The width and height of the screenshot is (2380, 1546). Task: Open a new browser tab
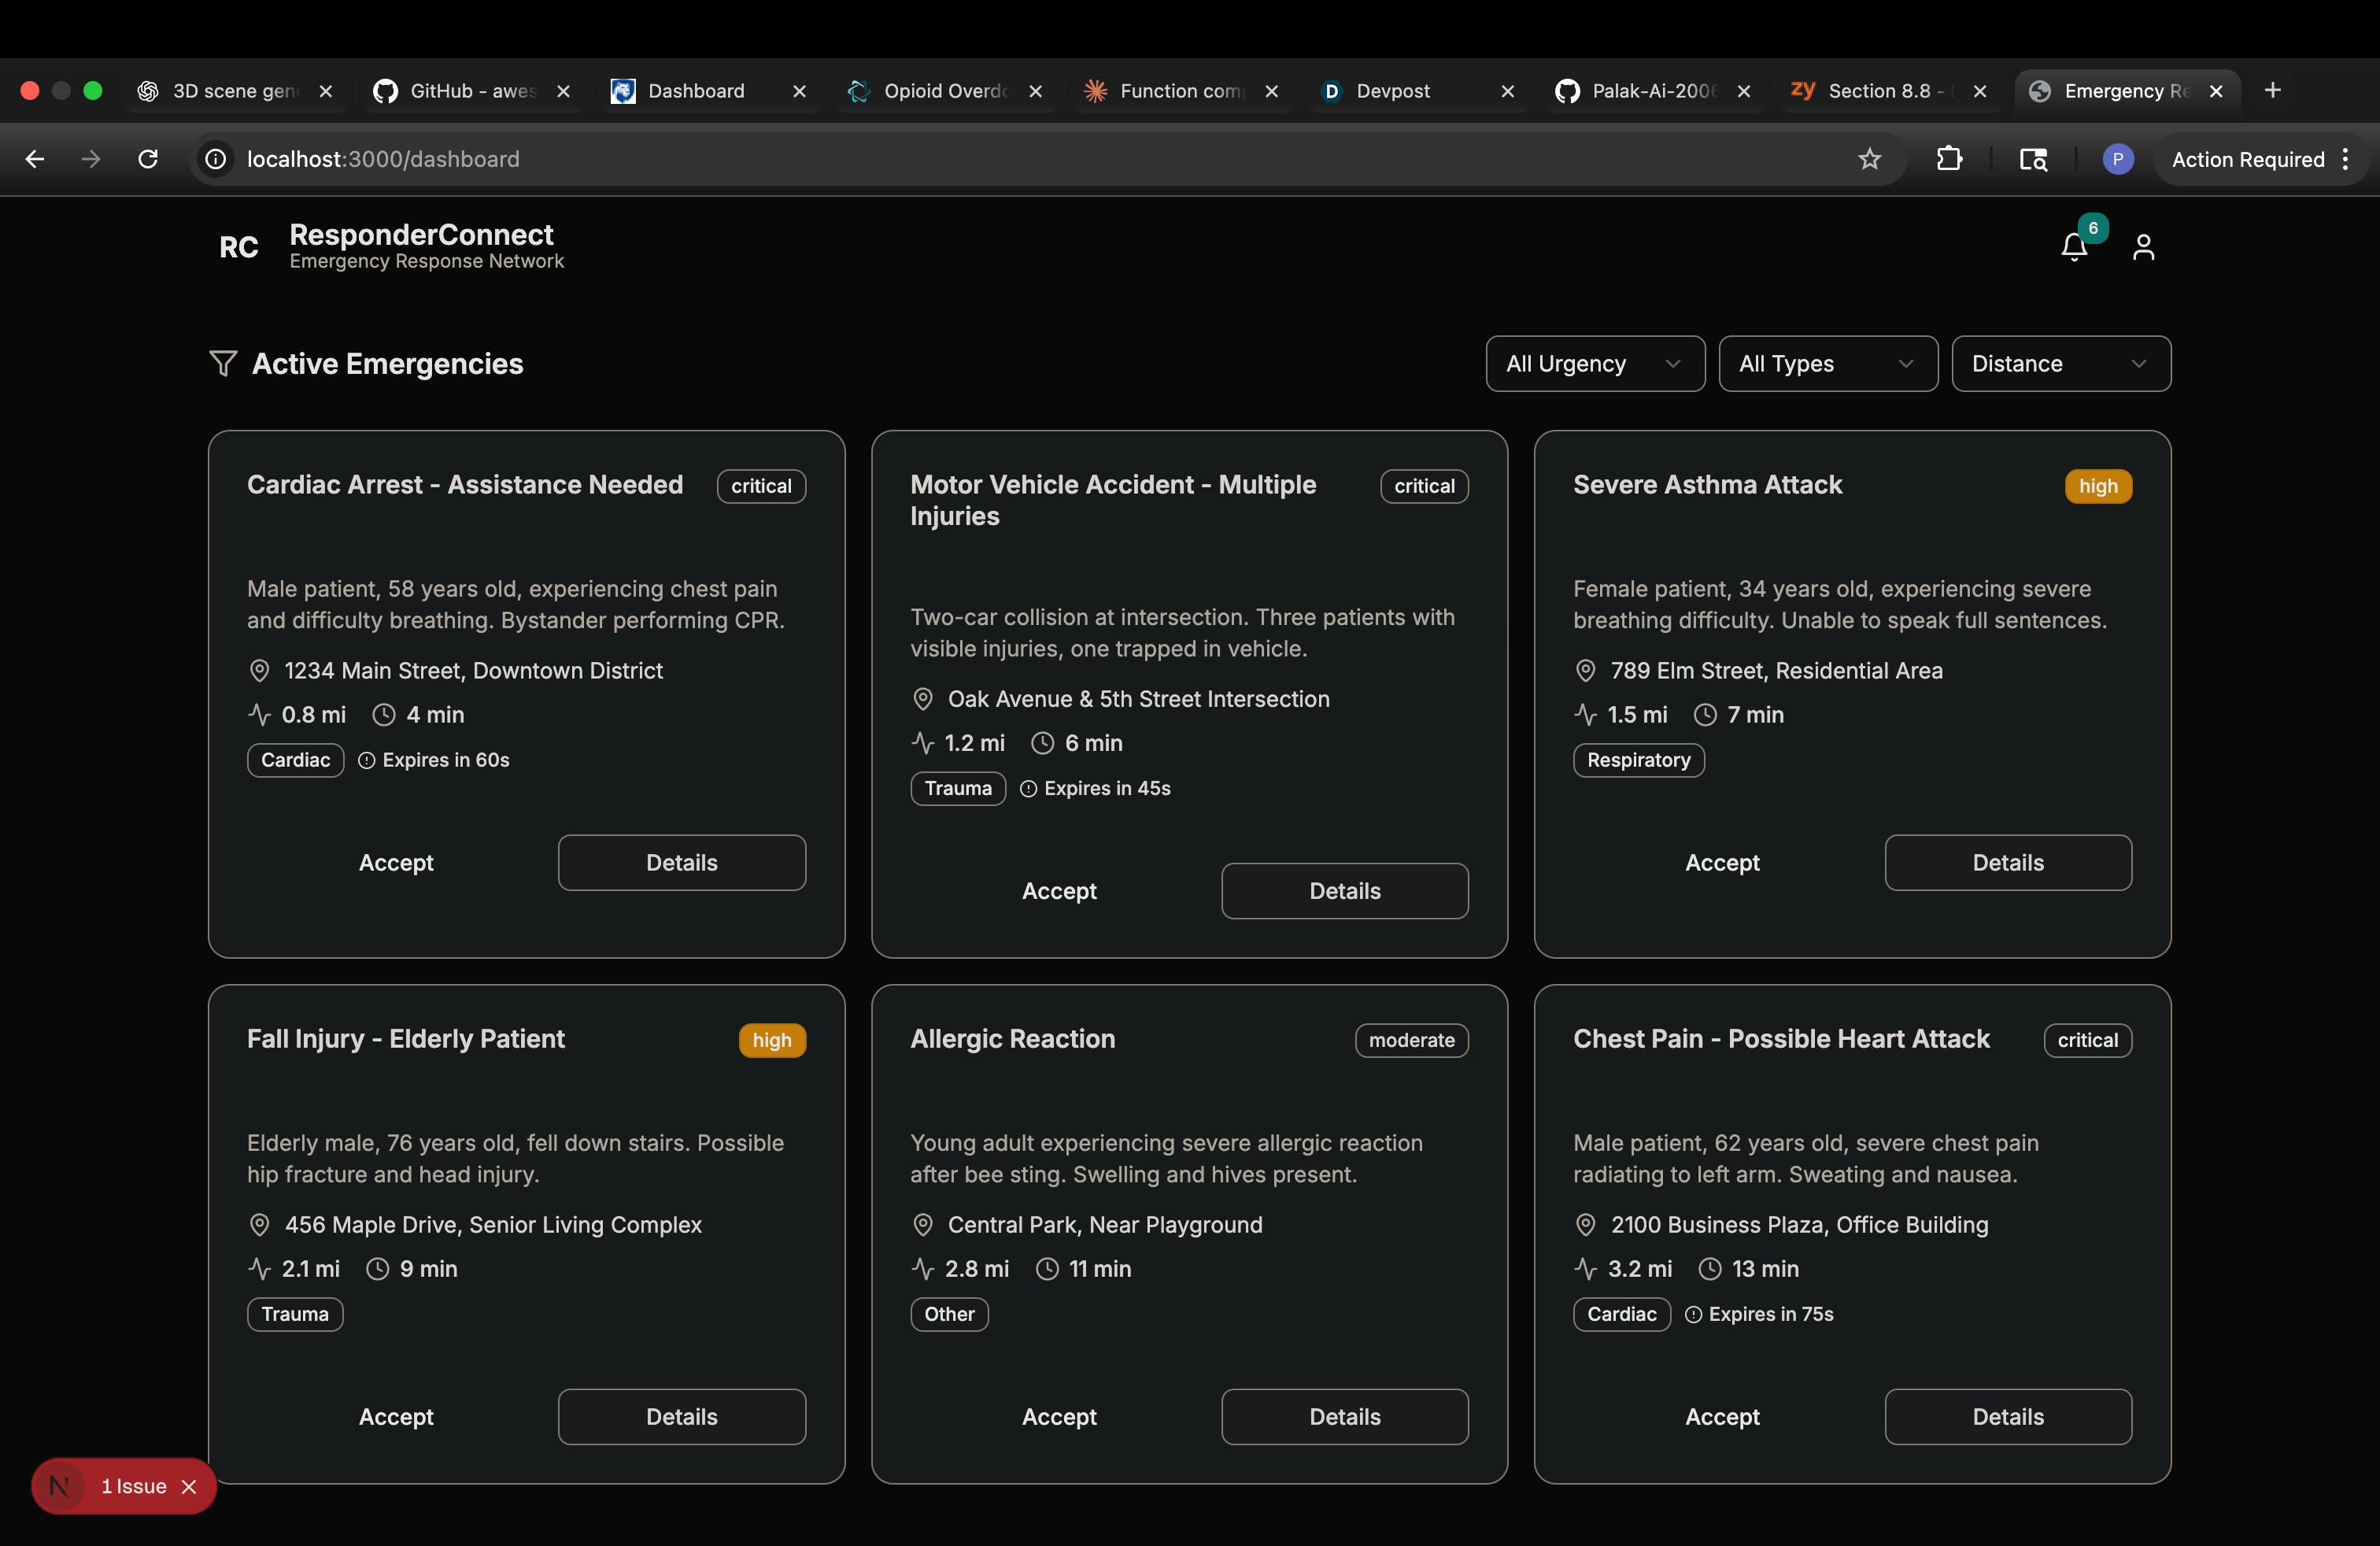[2272, 91]
